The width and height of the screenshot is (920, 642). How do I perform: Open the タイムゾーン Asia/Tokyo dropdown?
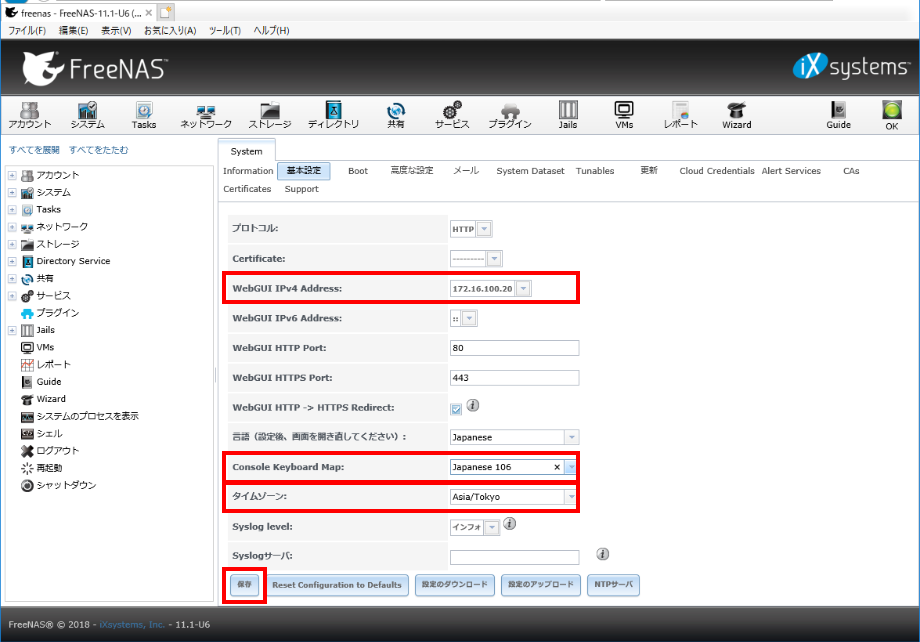tap(571, 497)
